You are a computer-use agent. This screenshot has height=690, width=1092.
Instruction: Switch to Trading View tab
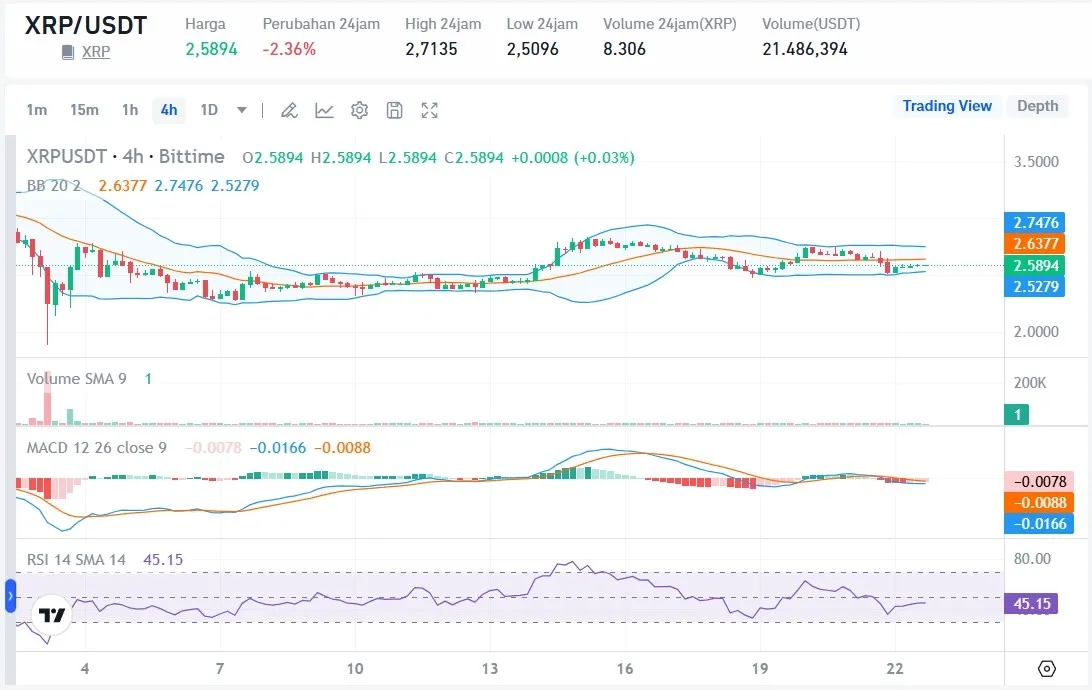pyautogui.click(x=947, y=106)
